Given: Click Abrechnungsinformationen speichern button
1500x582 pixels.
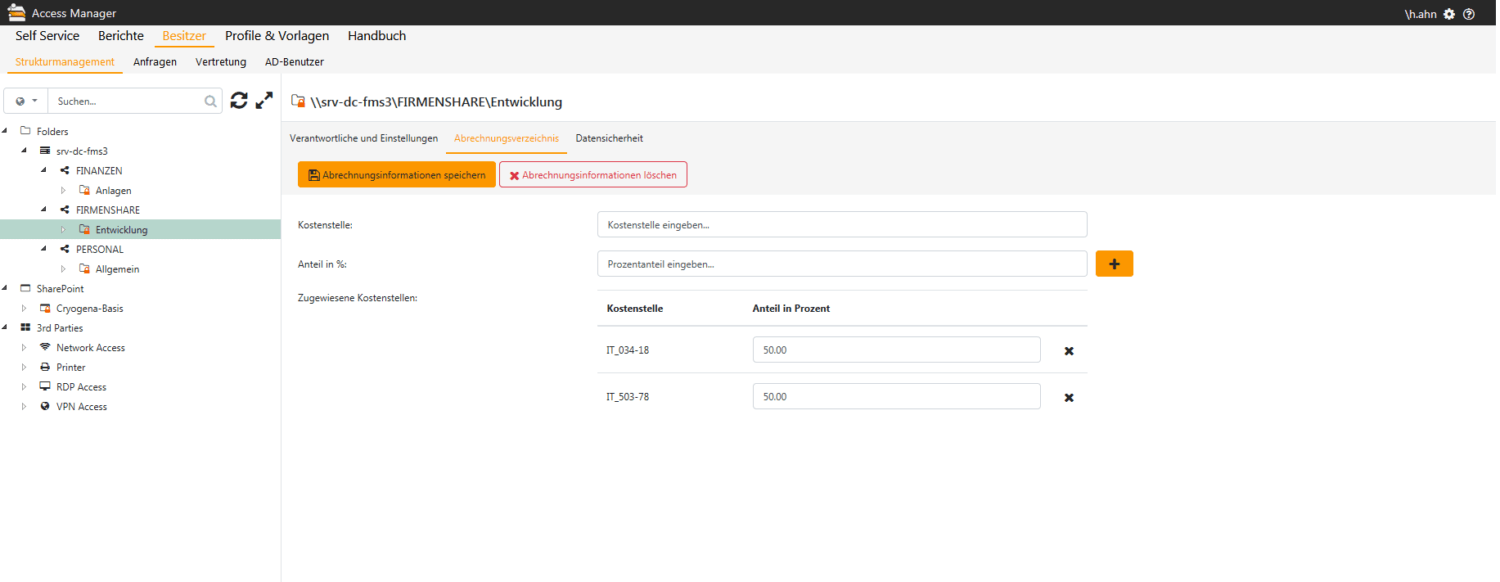Looking at the screenshot, I should pyautogui.click(x=397, y=175).
